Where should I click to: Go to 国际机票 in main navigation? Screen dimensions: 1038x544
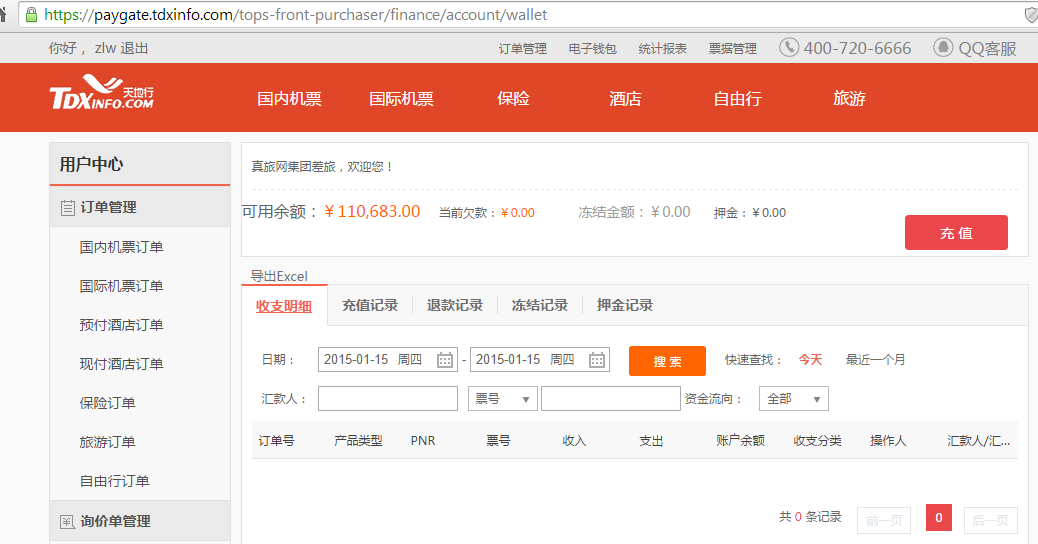tap(401, 99)
